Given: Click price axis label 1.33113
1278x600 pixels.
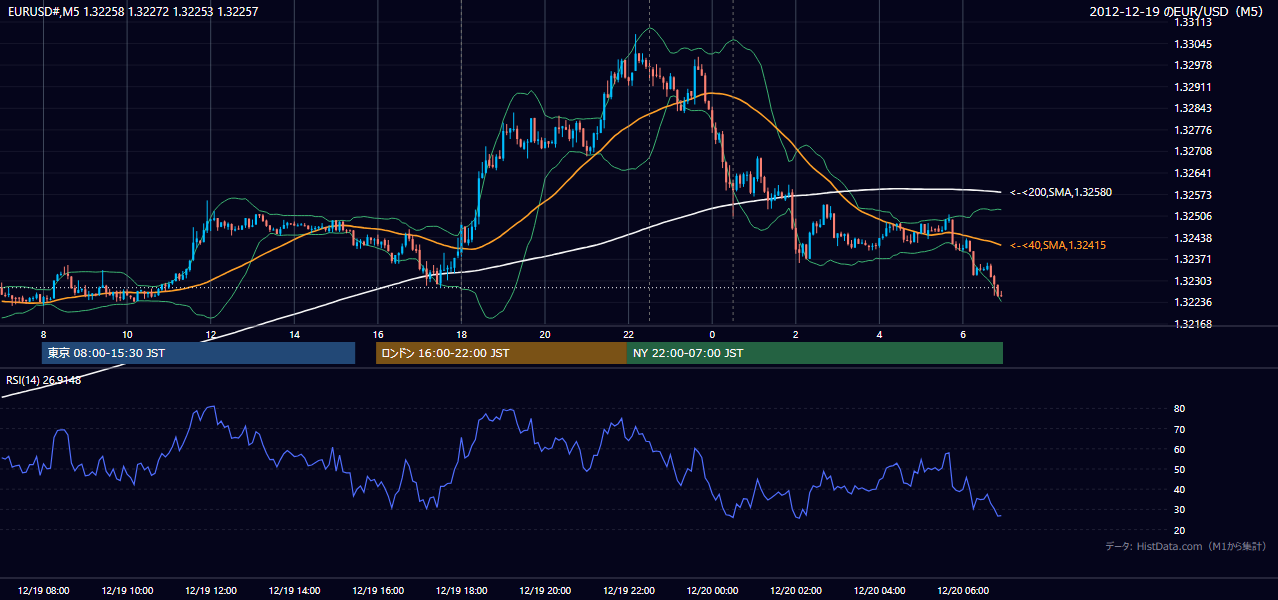Looking at the screenshot, I should coord(1194,22).
